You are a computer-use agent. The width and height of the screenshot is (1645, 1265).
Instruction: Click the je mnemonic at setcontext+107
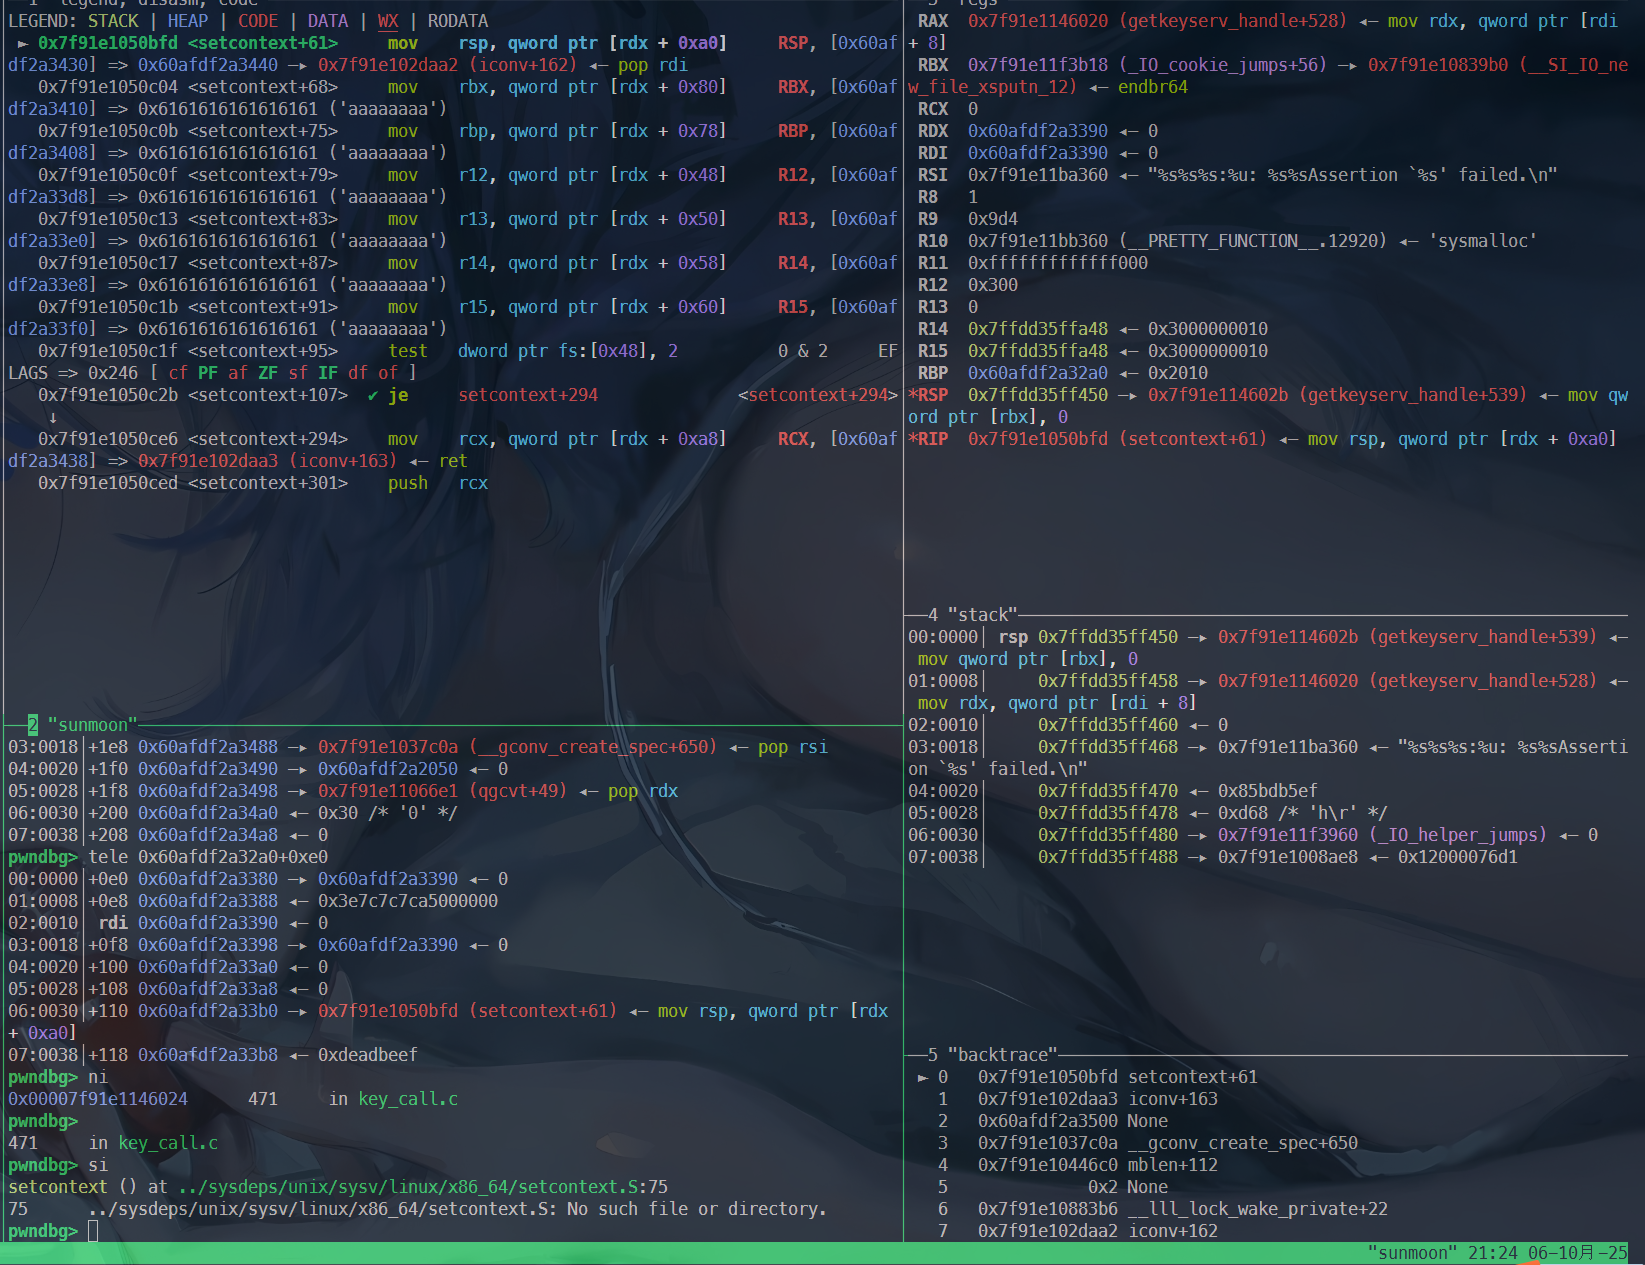pos(398,395)
